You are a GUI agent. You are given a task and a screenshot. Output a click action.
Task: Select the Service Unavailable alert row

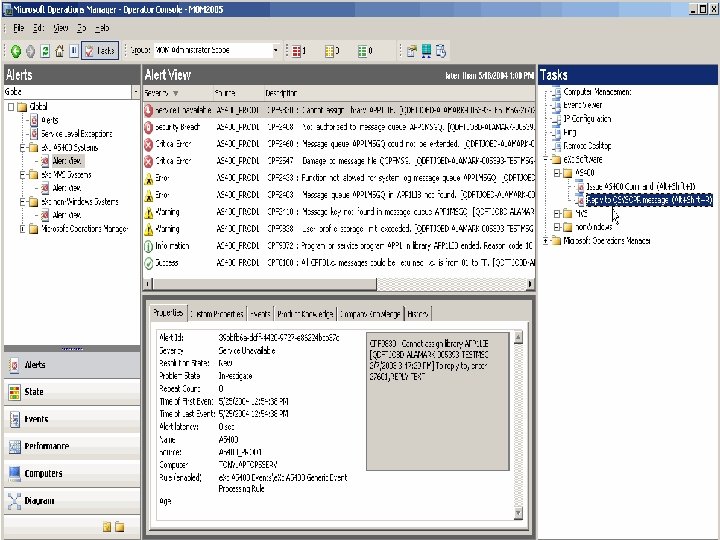(x=339, y=110)
